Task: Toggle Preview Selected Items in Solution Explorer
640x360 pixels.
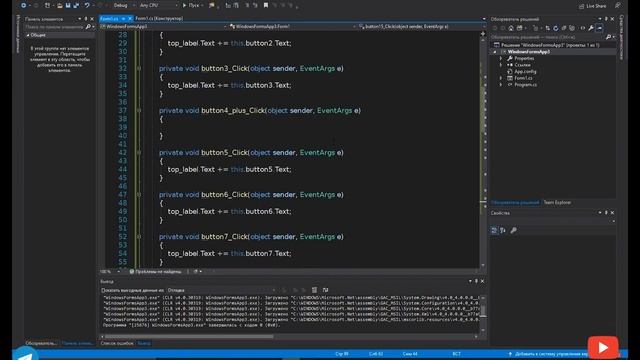Action: tap(600, 28)
